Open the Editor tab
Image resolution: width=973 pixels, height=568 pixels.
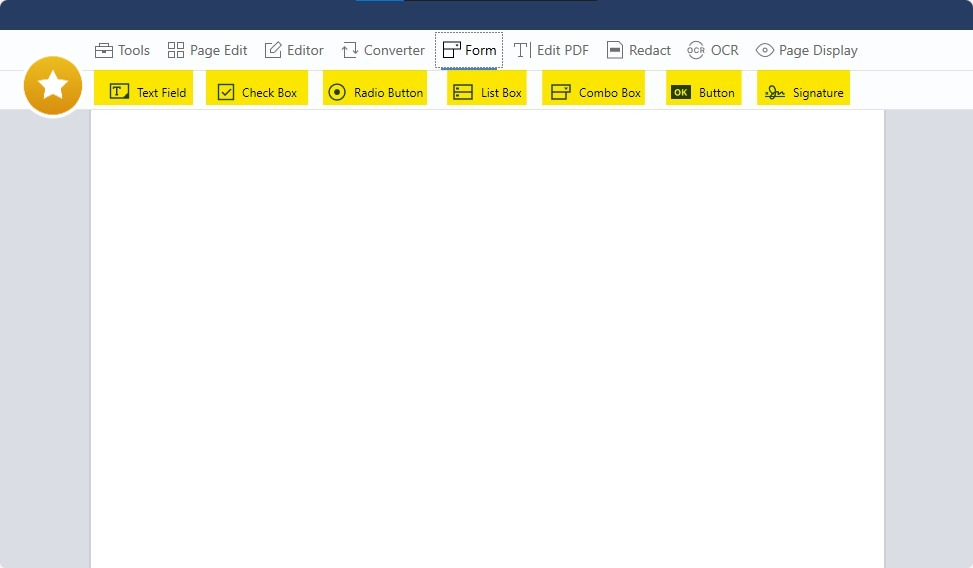click(294, 50)
